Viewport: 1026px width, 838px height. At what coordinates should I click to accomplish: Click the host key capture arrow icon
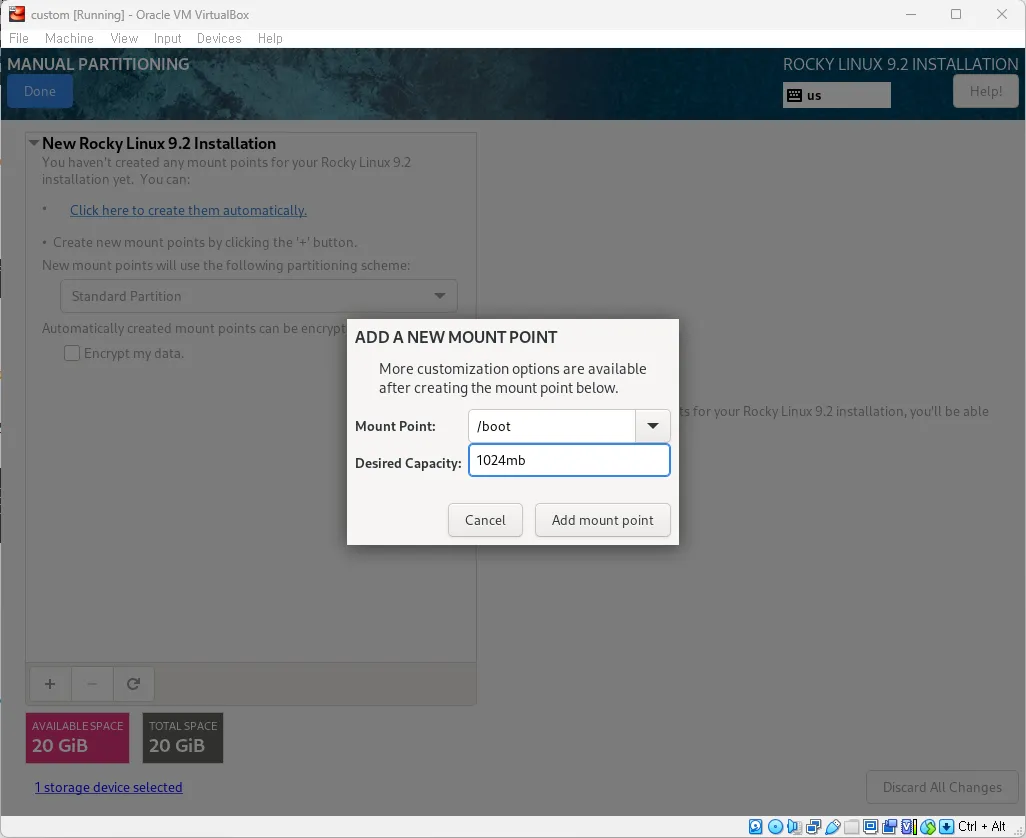coord(946,826)
